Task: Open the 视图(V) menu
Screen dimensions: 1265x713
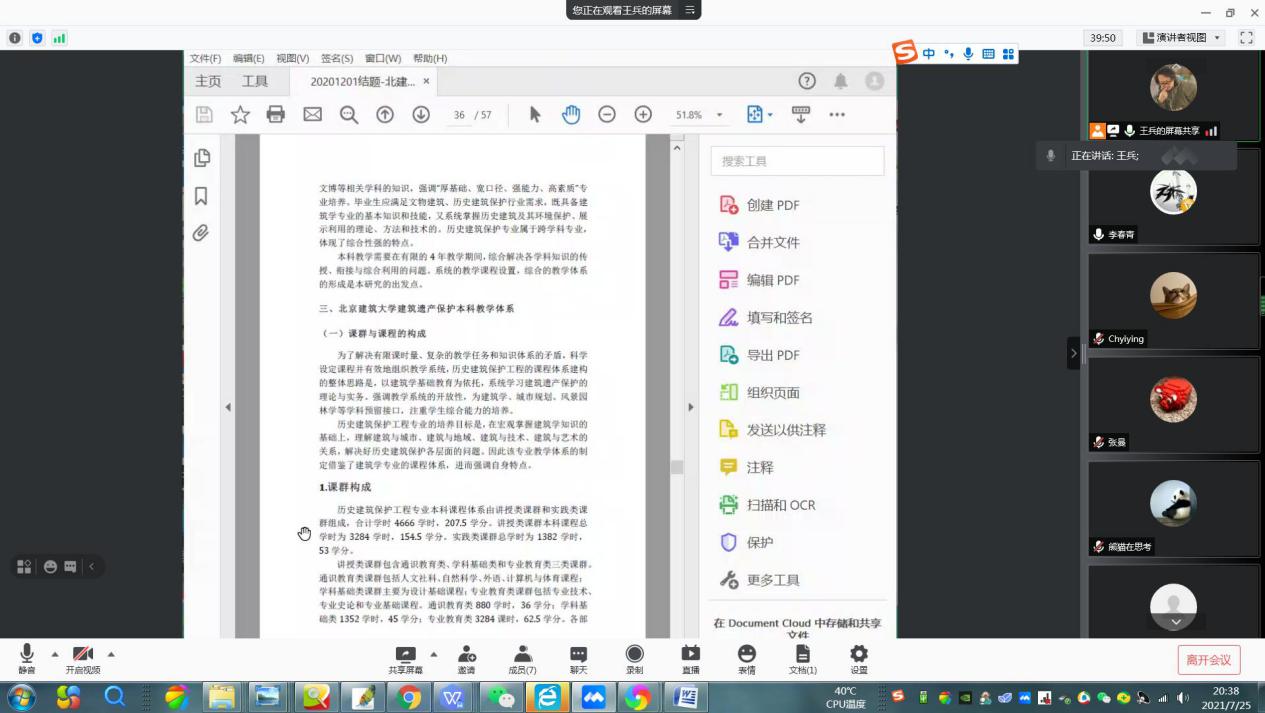Action: 292,58
